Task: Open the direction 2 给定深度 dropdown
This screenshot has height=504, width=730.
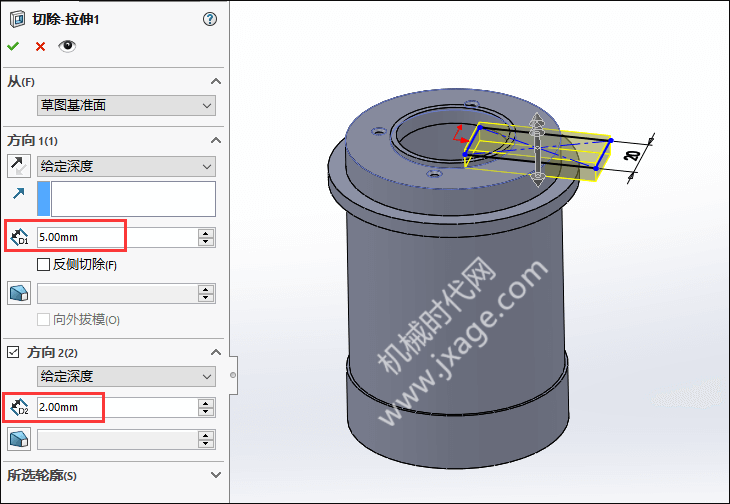Action: [x=126, y=376]
